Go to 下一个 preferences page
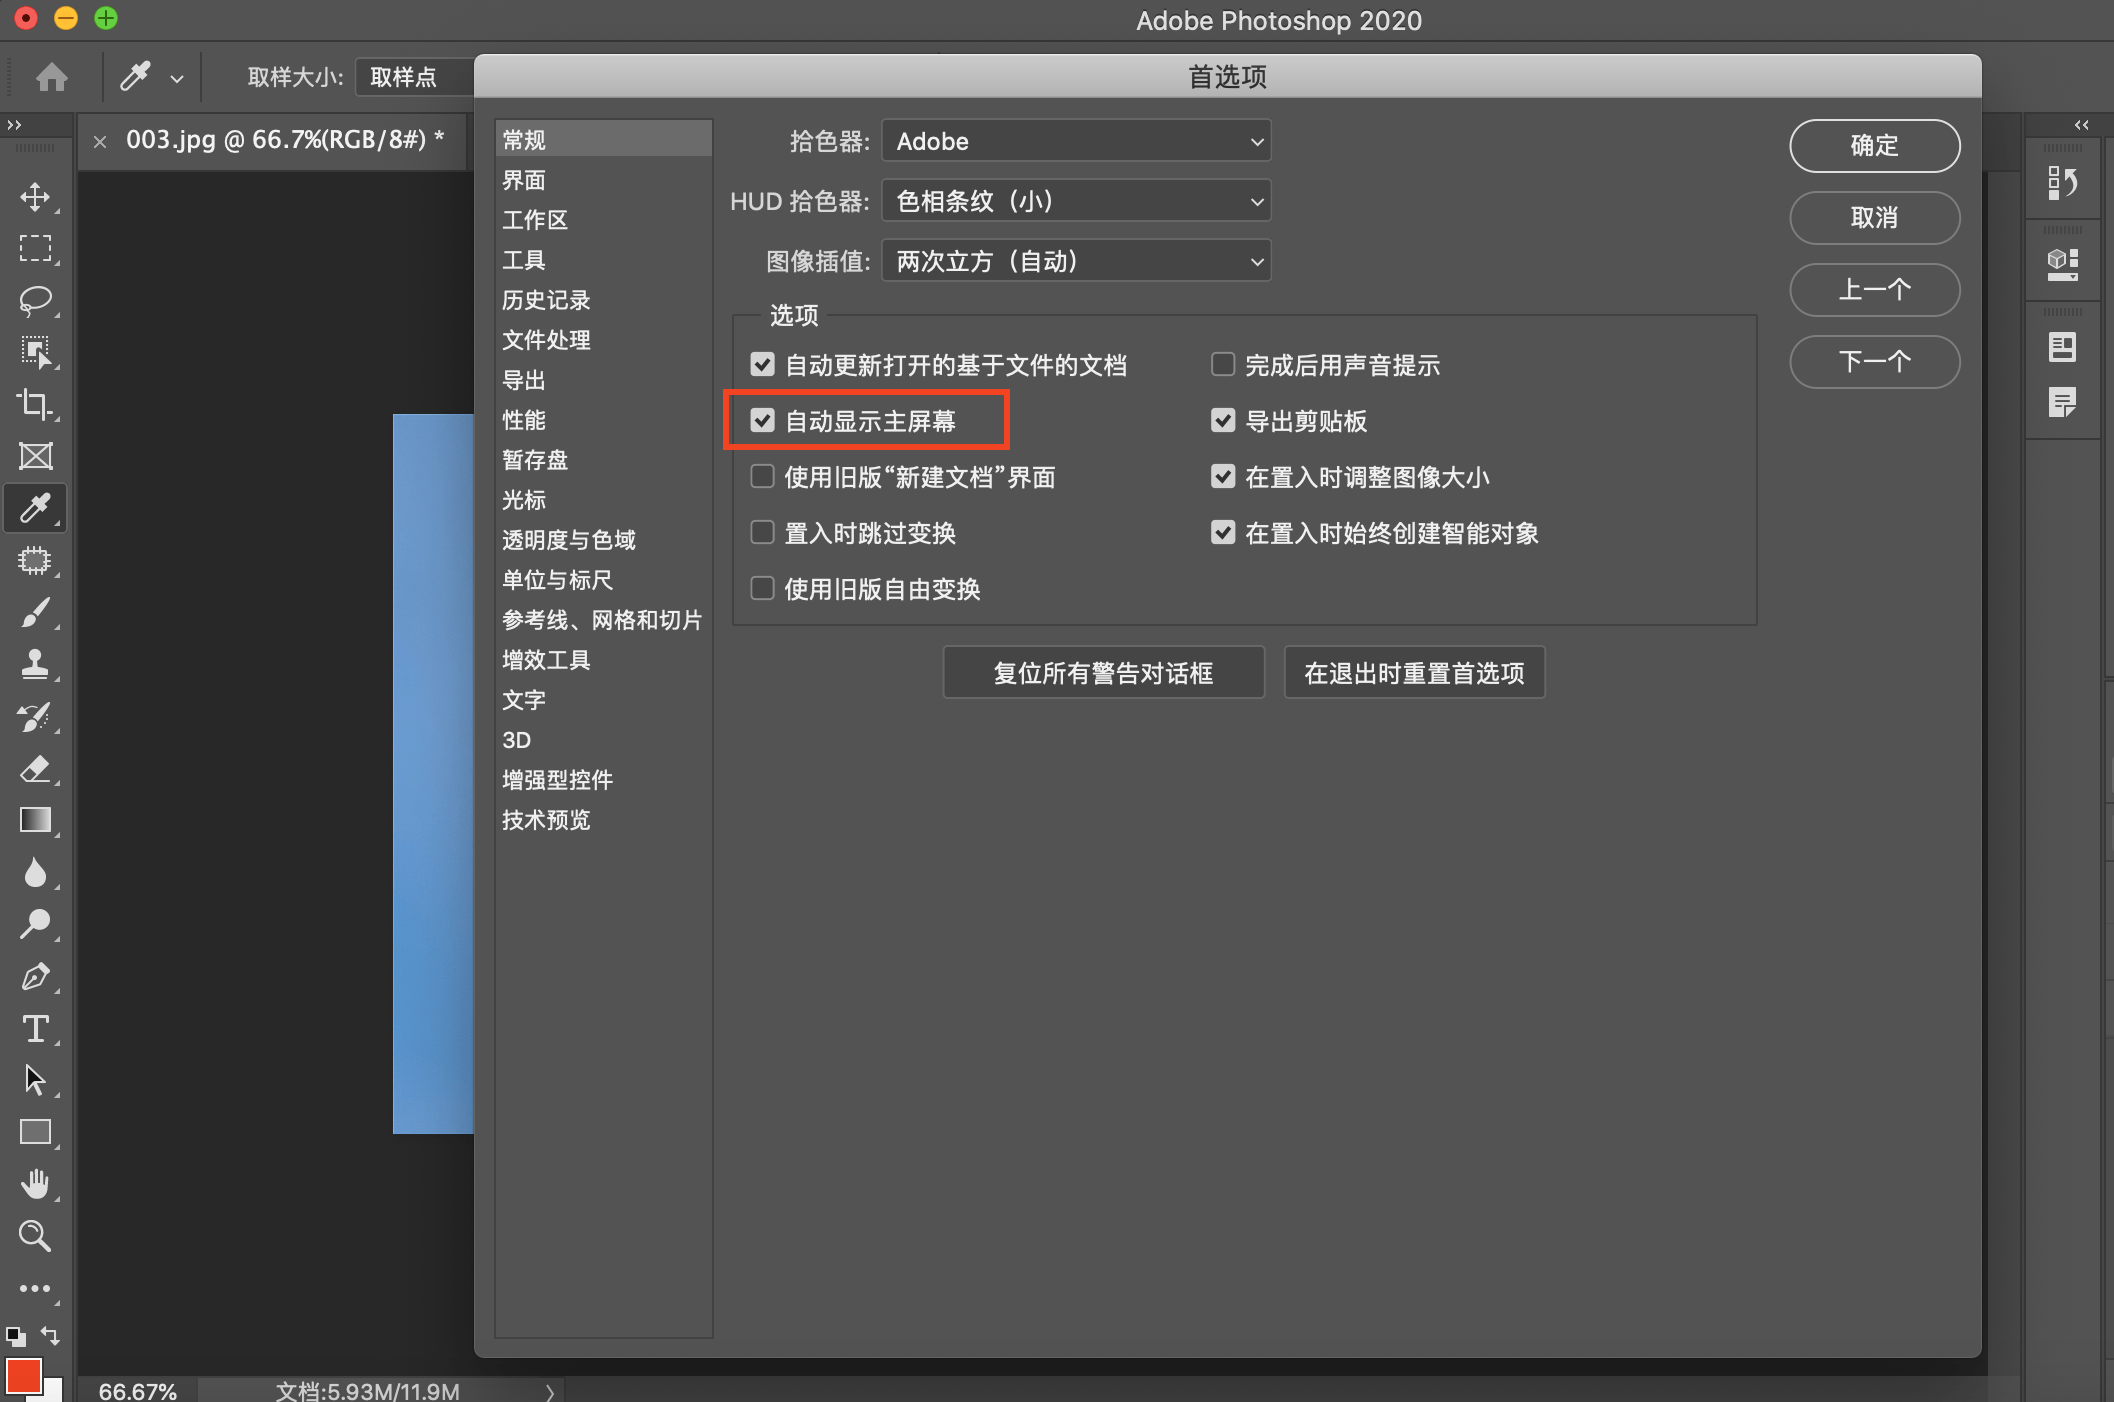The height and width of the screenshot is (1402, 2114). (x=1874, y=362)
